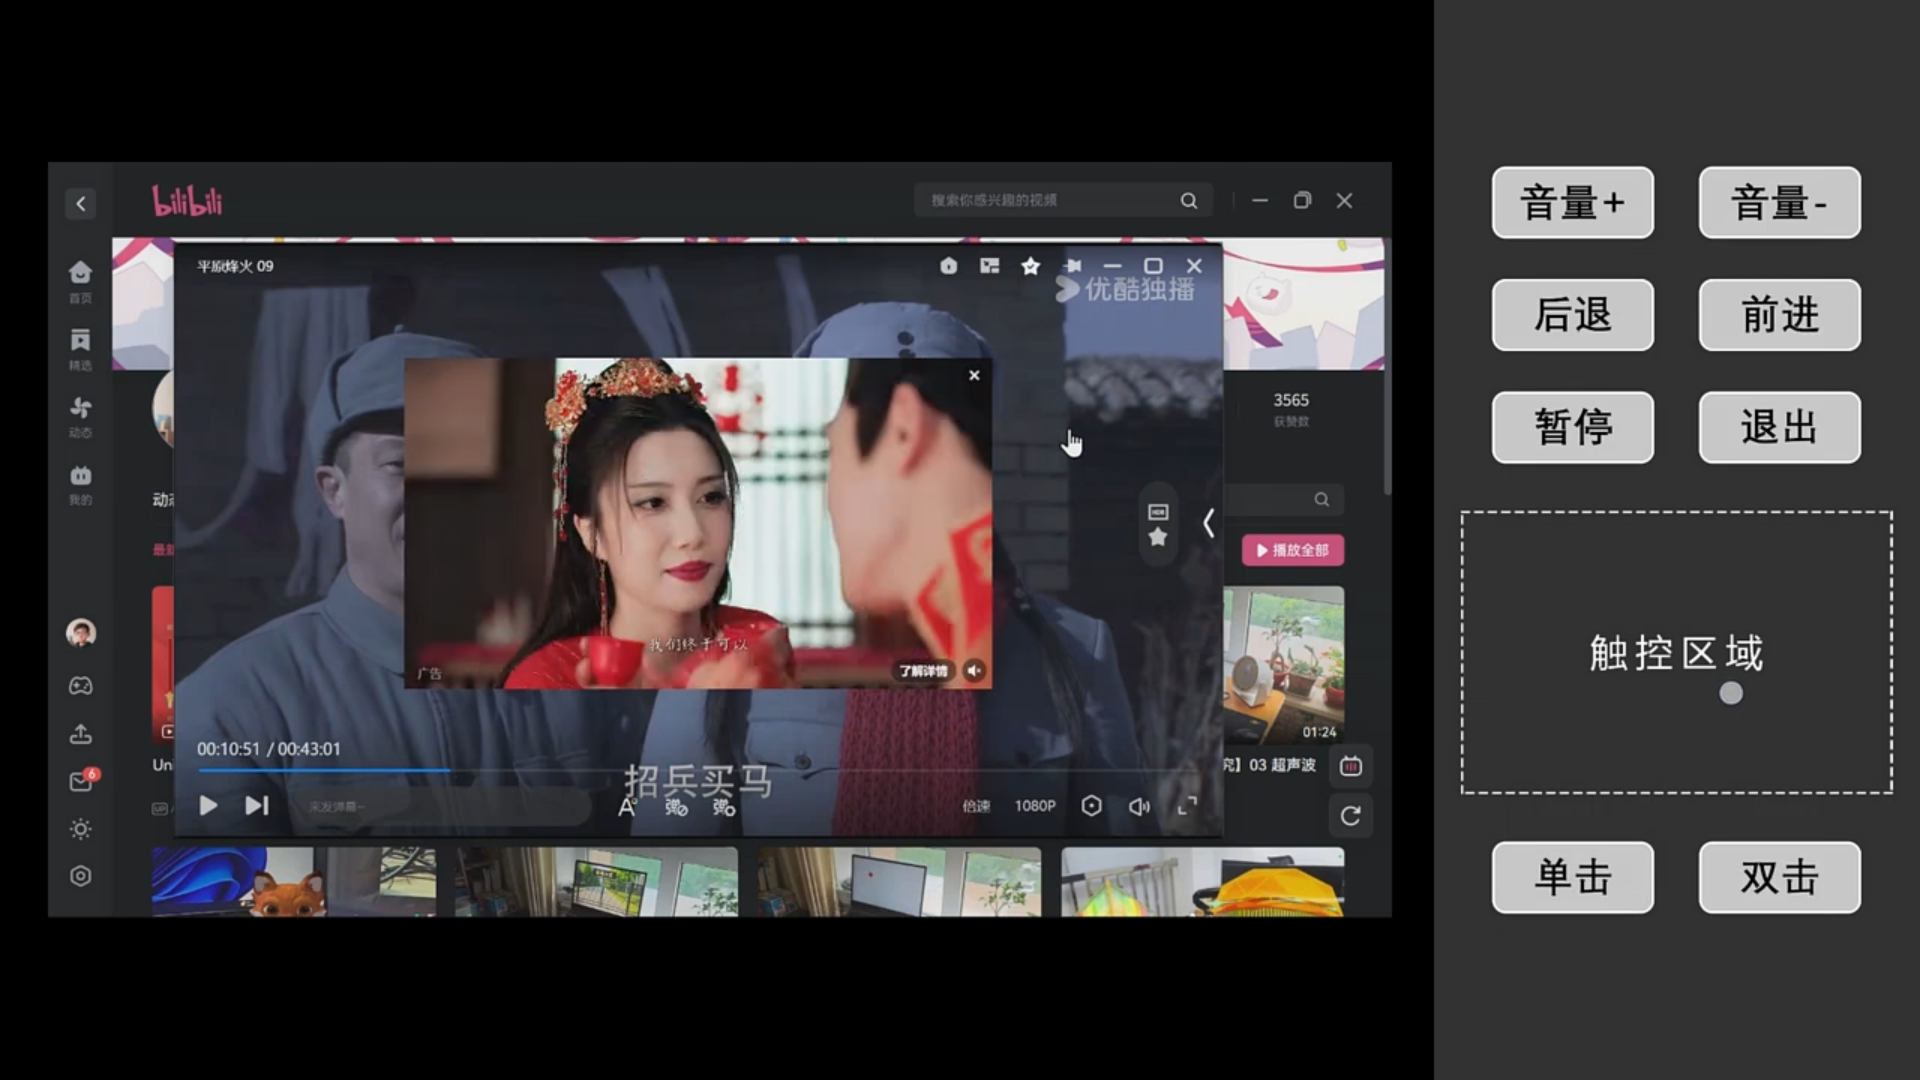Mute the advertisement overlay sound
The image size is (1920, 1080).
(974, 671)
